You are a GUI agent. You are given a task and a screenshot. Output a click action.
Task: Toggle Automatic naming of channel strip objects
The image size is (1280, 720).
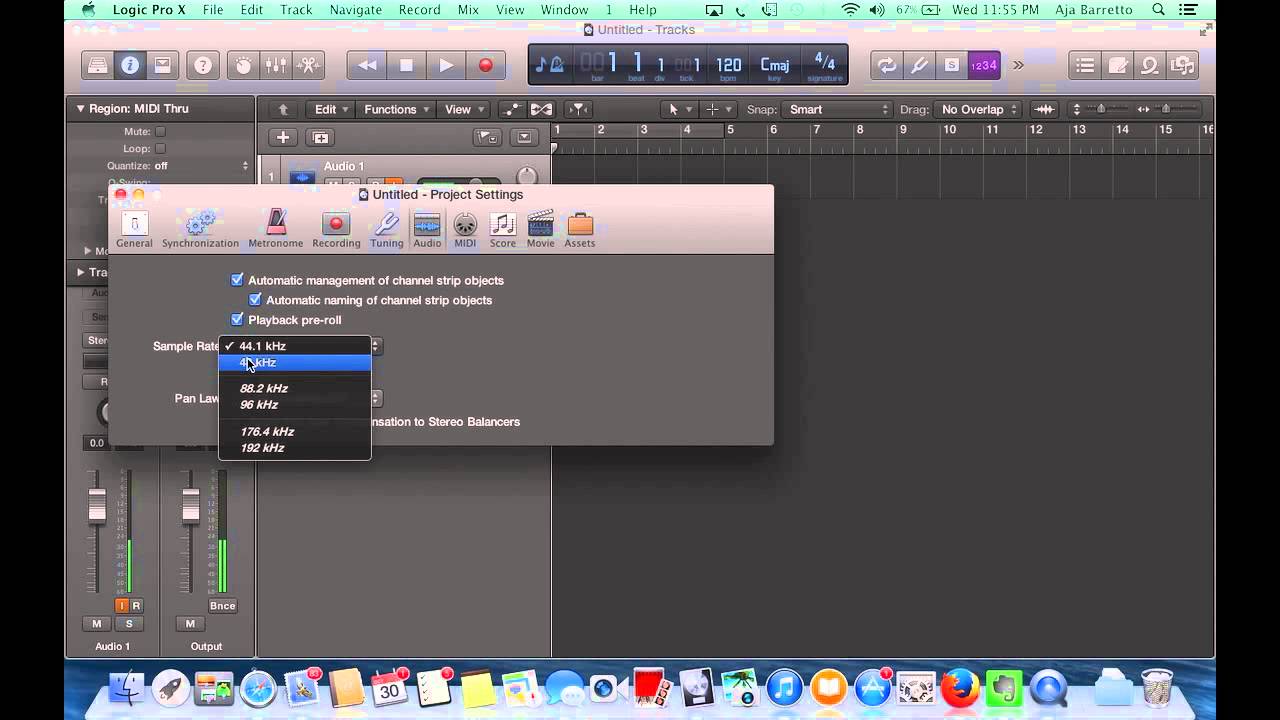(x=255, y=300)
